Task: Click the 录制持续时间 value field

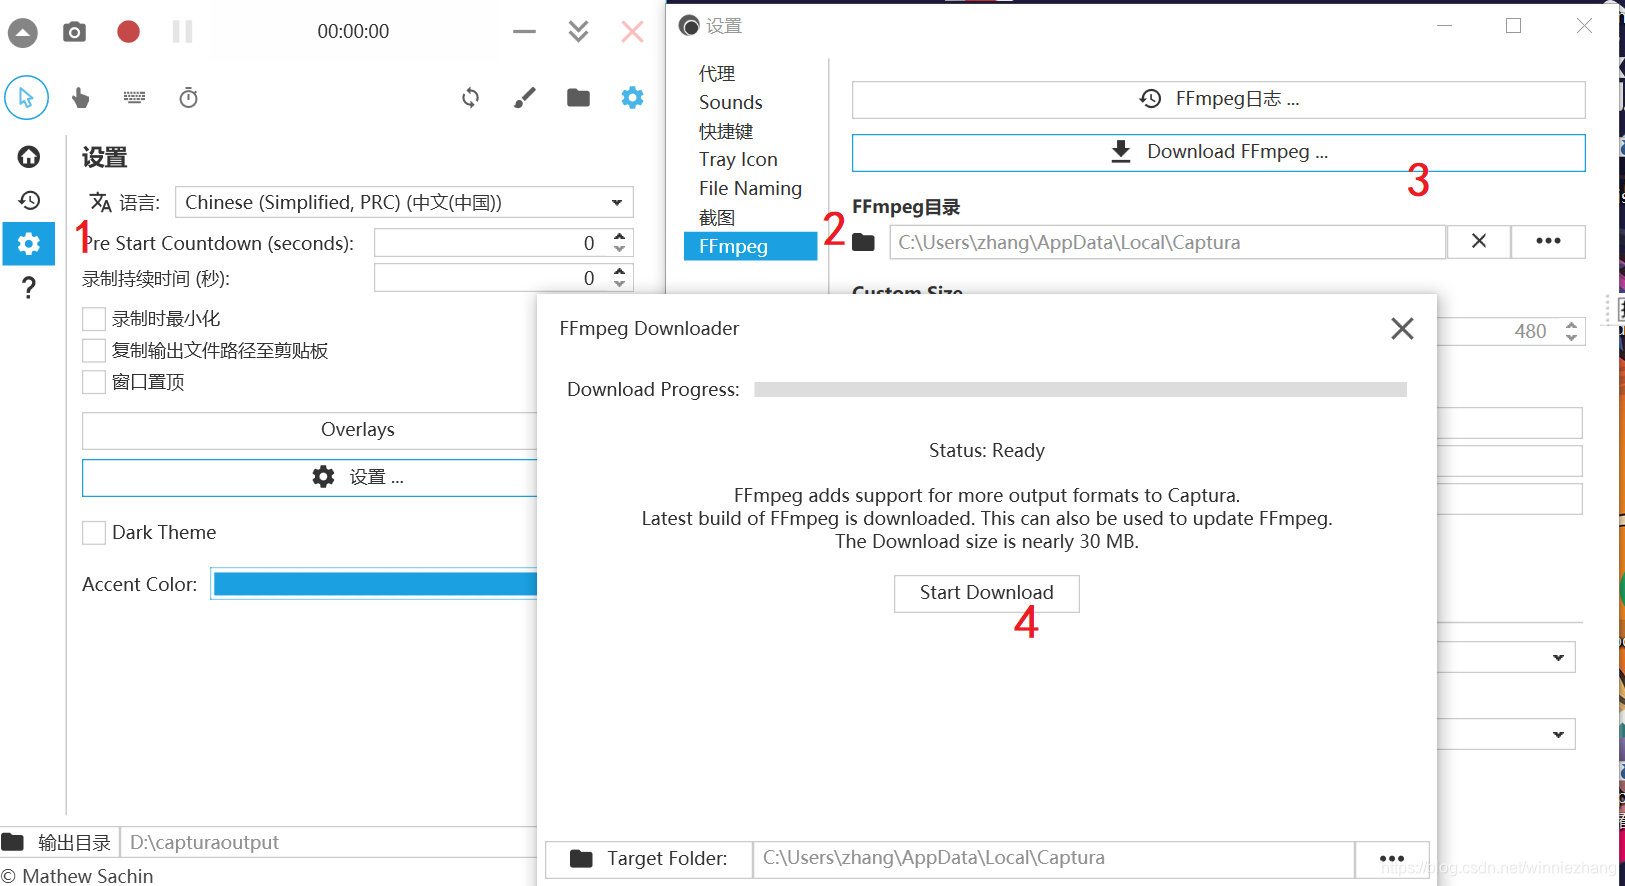Action: (490, 278)
